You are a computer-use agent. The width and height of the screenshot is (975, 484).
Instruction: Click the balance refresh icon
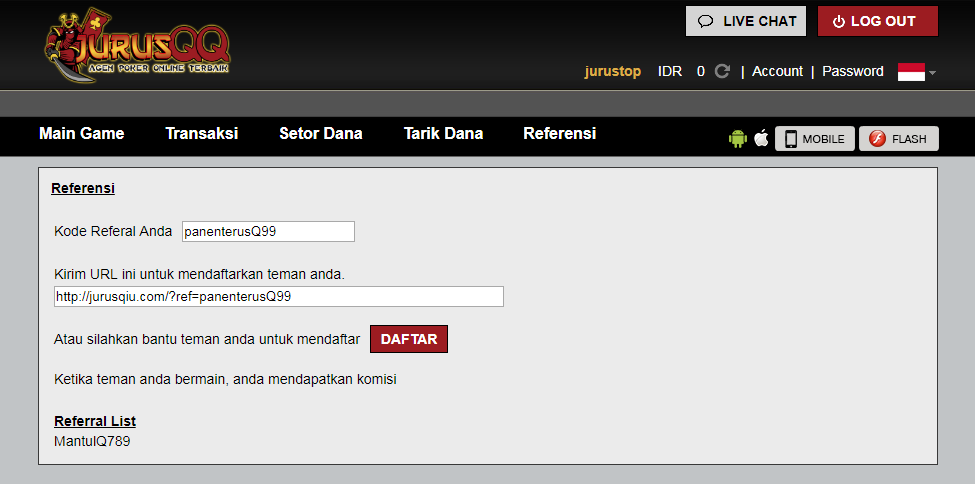(722, 72)
